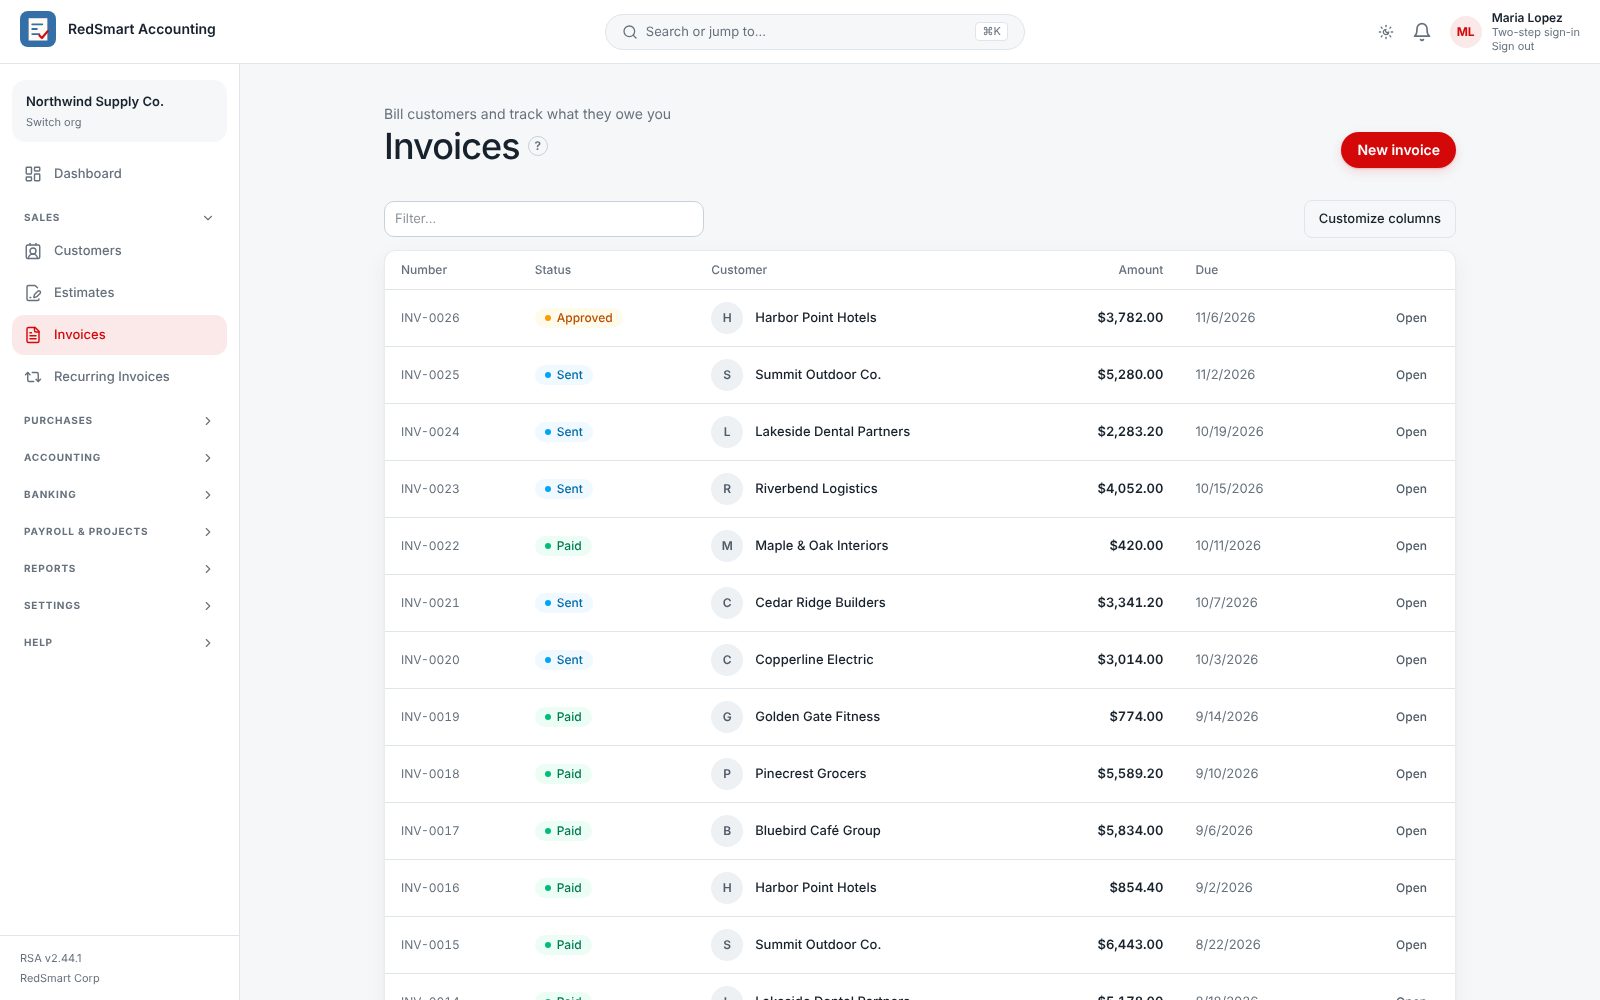Click Open for invoice INV-0018
This screenshot has height=1000, width=1600.
(1411, 774)
